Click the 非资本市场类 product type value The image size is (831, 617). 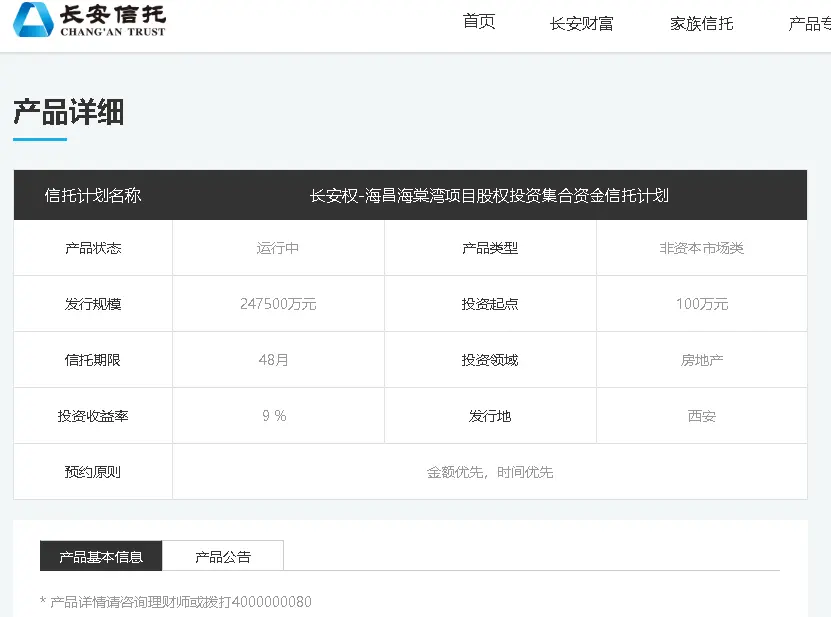coord(701,248)
